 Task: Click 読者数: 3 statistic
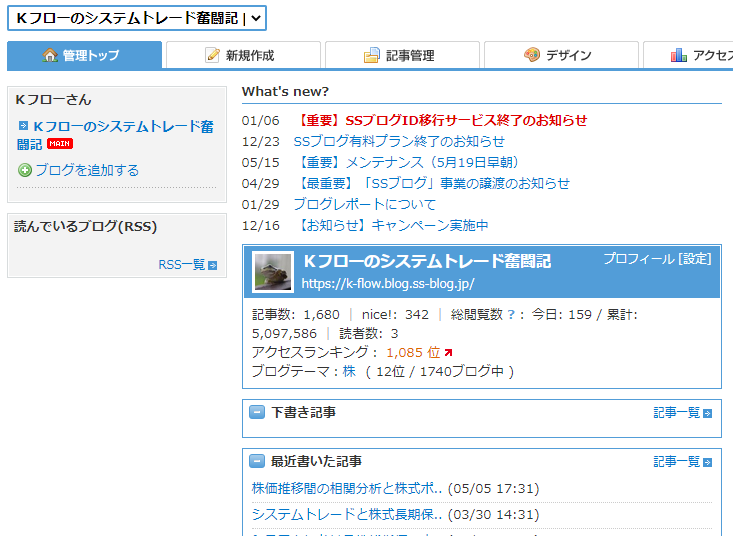(x=369, y=334)
